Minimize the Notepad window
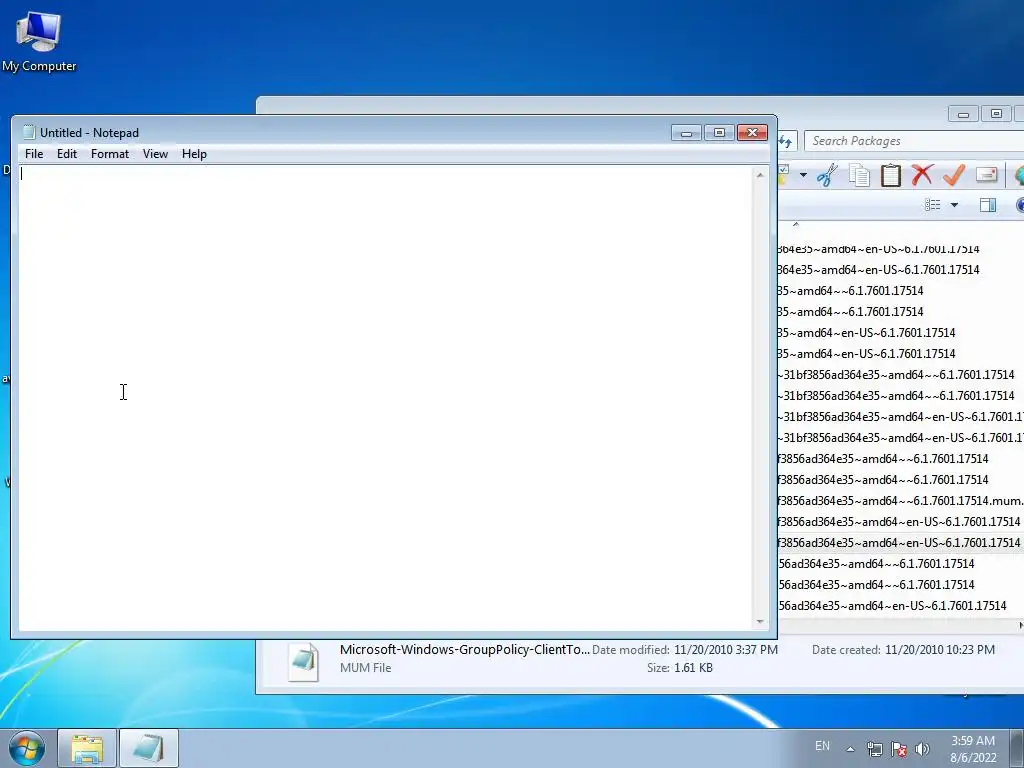Screen dimensions: 1024x768 tap(686, 133)
